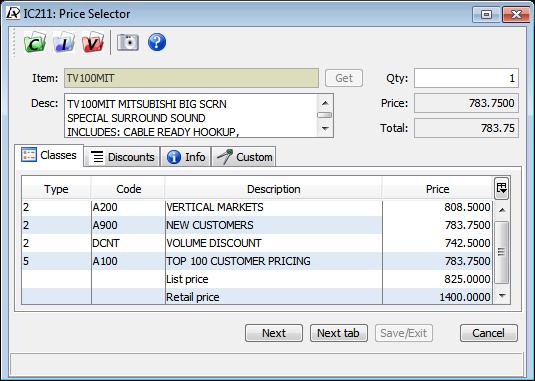Image resolution: width=535 pixels, height=381 pixels.
Task: Click type cell 5 in A100 row
Action: 56,261
